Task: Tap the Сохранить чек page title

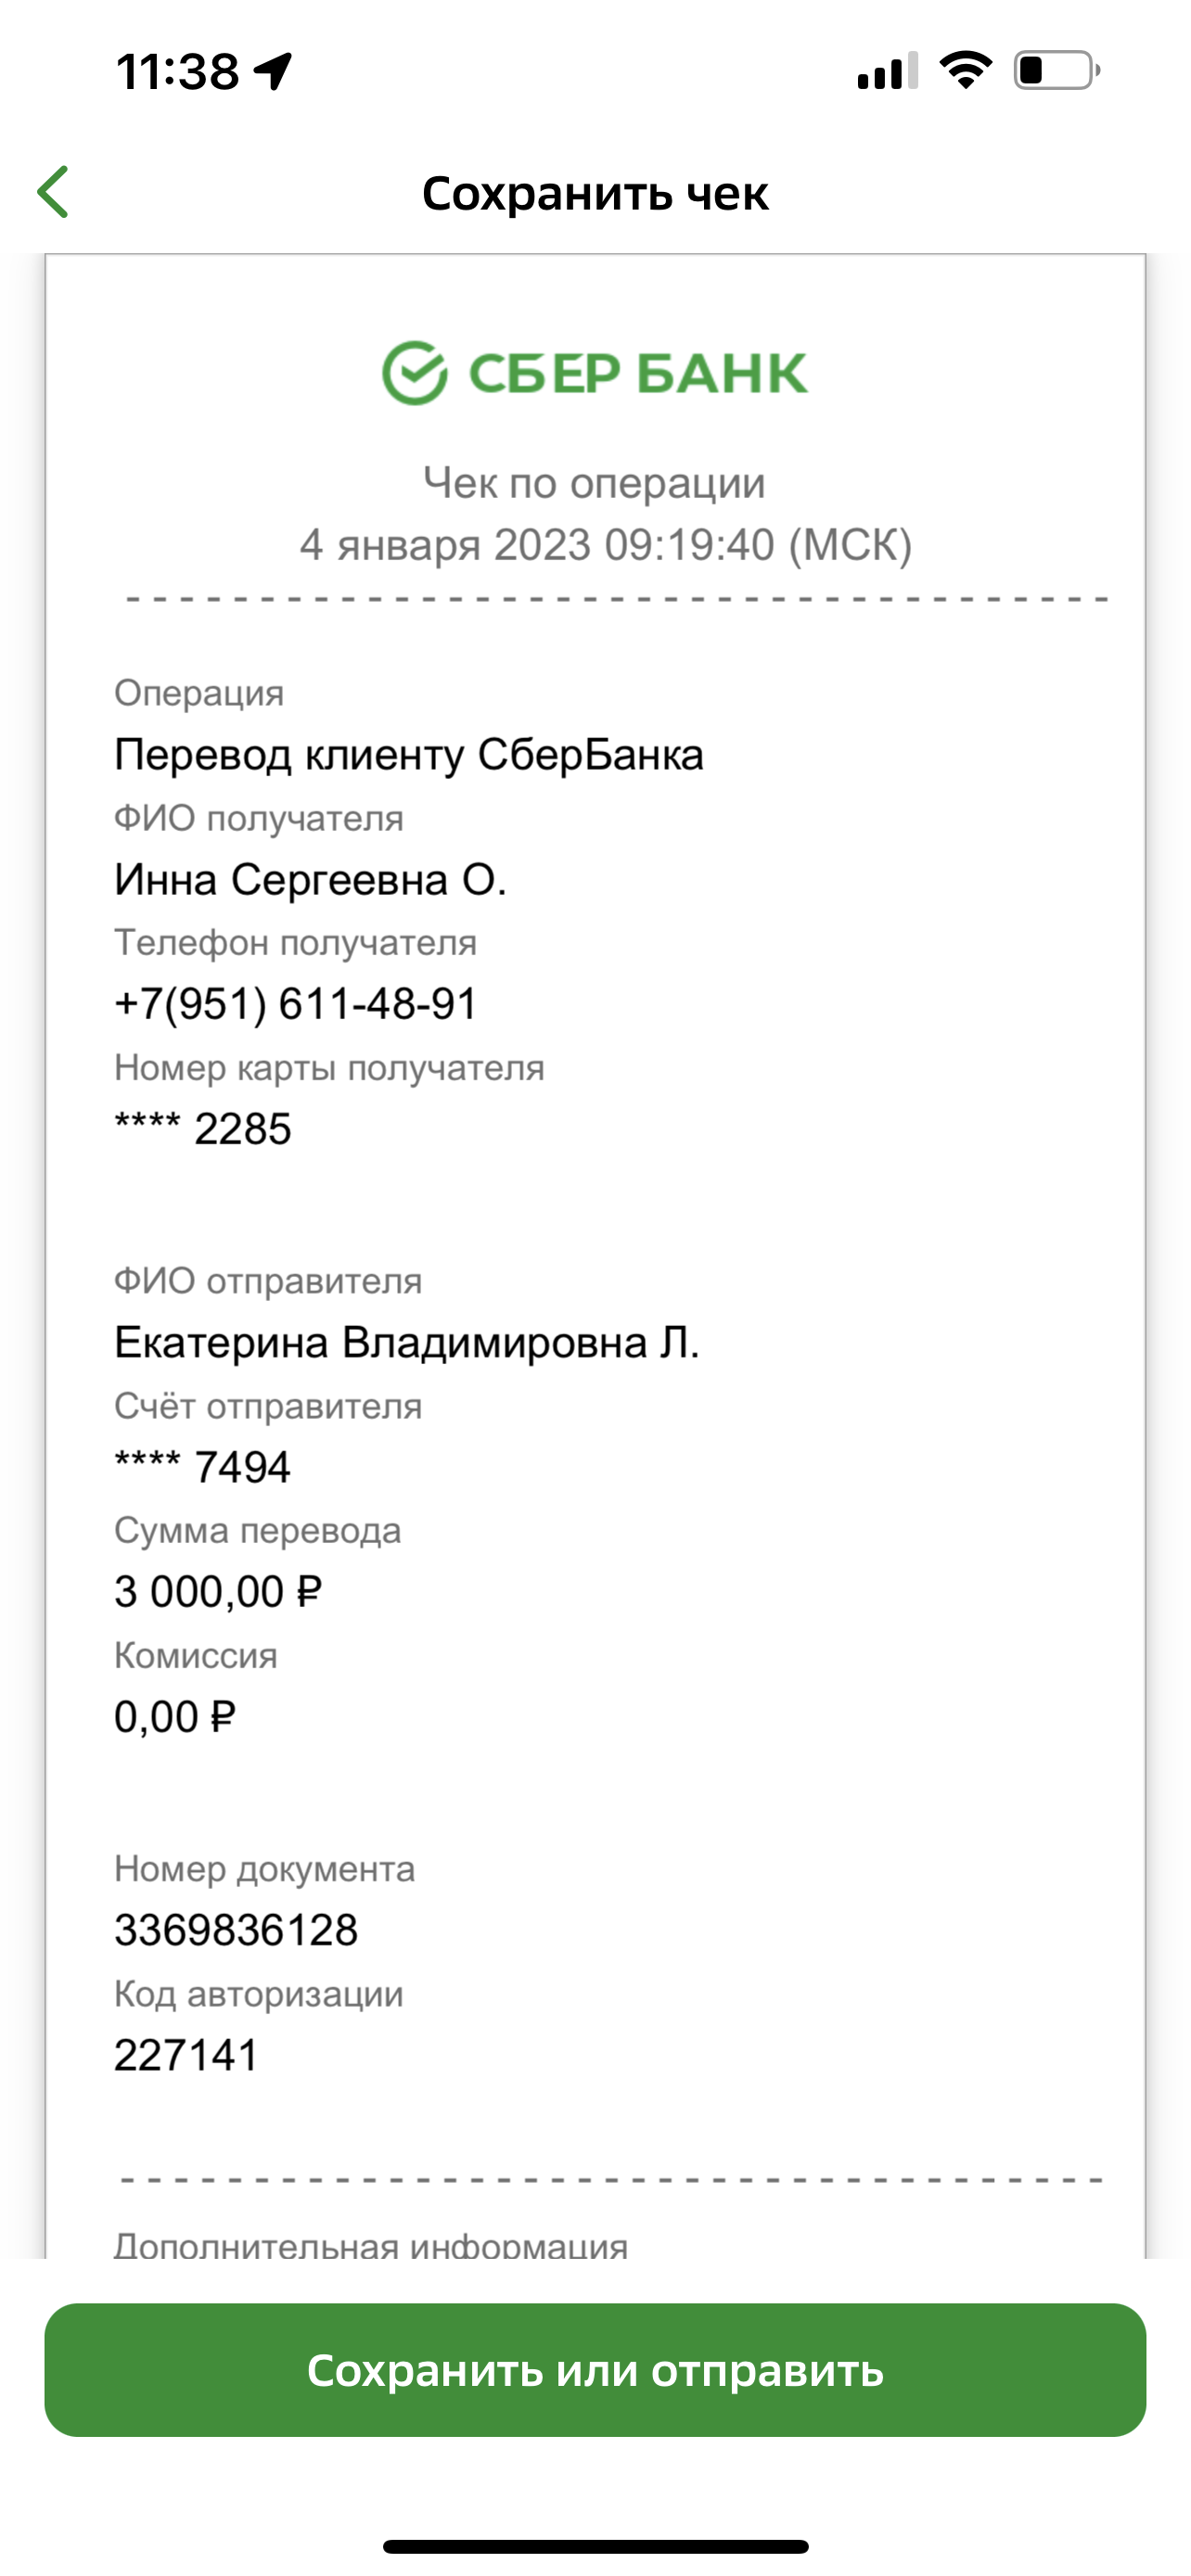Action: pos(595,193)
